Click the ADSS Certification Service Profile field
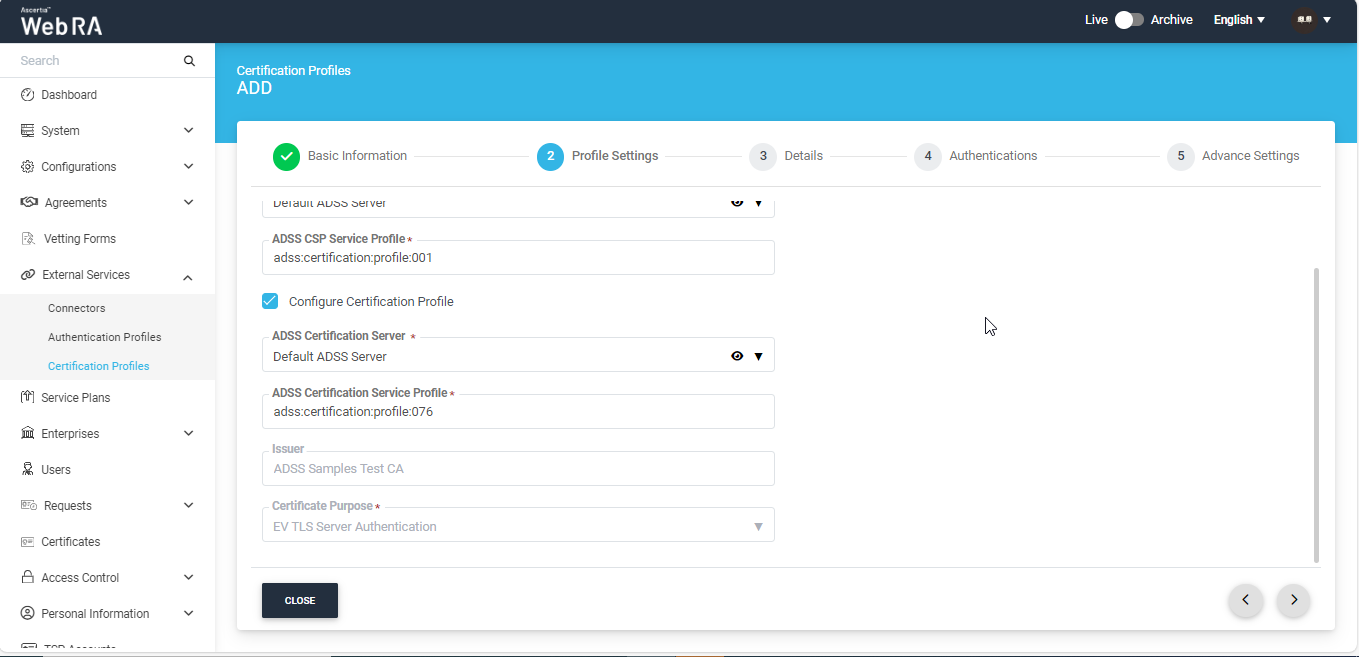Screen dimensions: 1359x657 518,412
